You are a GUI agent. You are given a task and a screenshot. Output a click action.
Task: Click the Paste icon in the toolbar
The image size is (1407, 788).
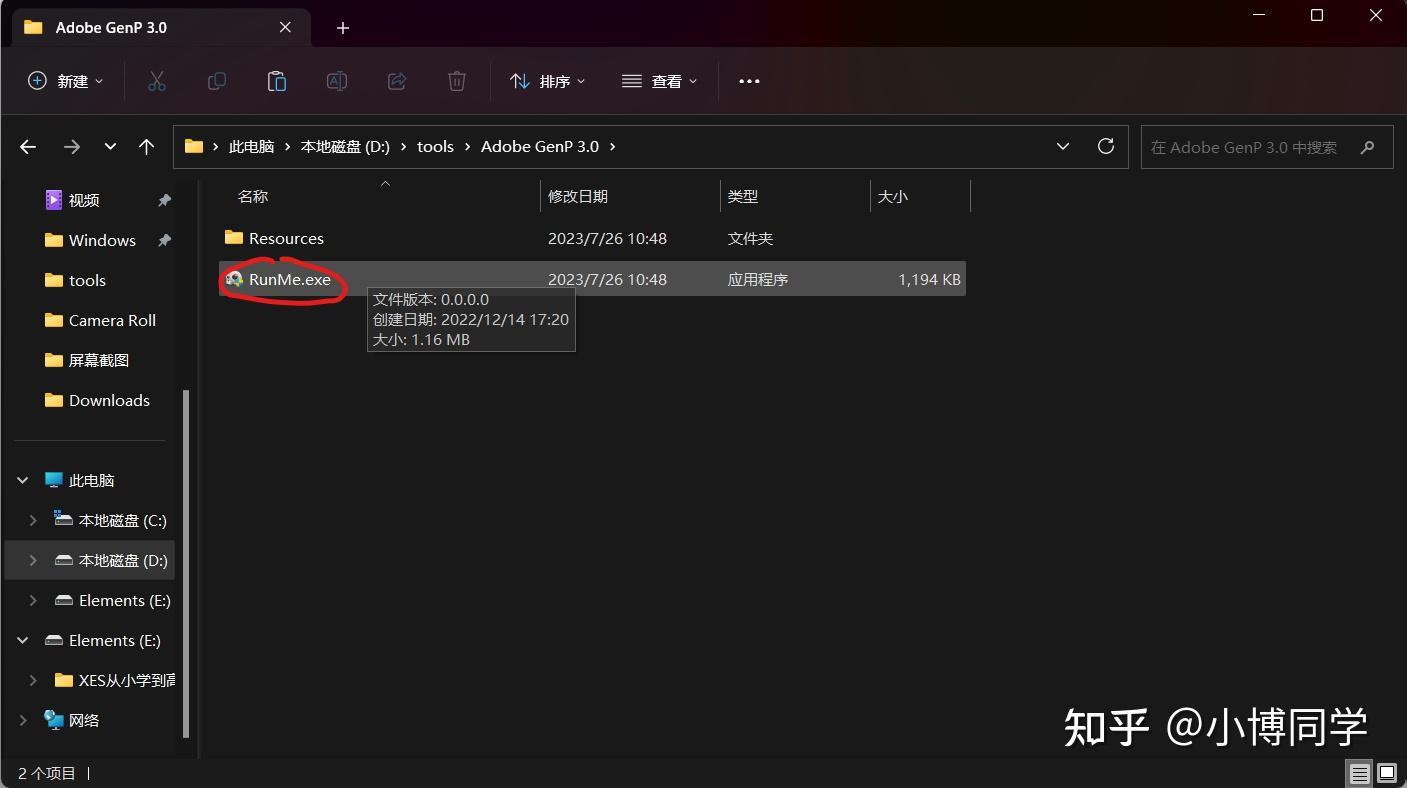tap(276, 81)
